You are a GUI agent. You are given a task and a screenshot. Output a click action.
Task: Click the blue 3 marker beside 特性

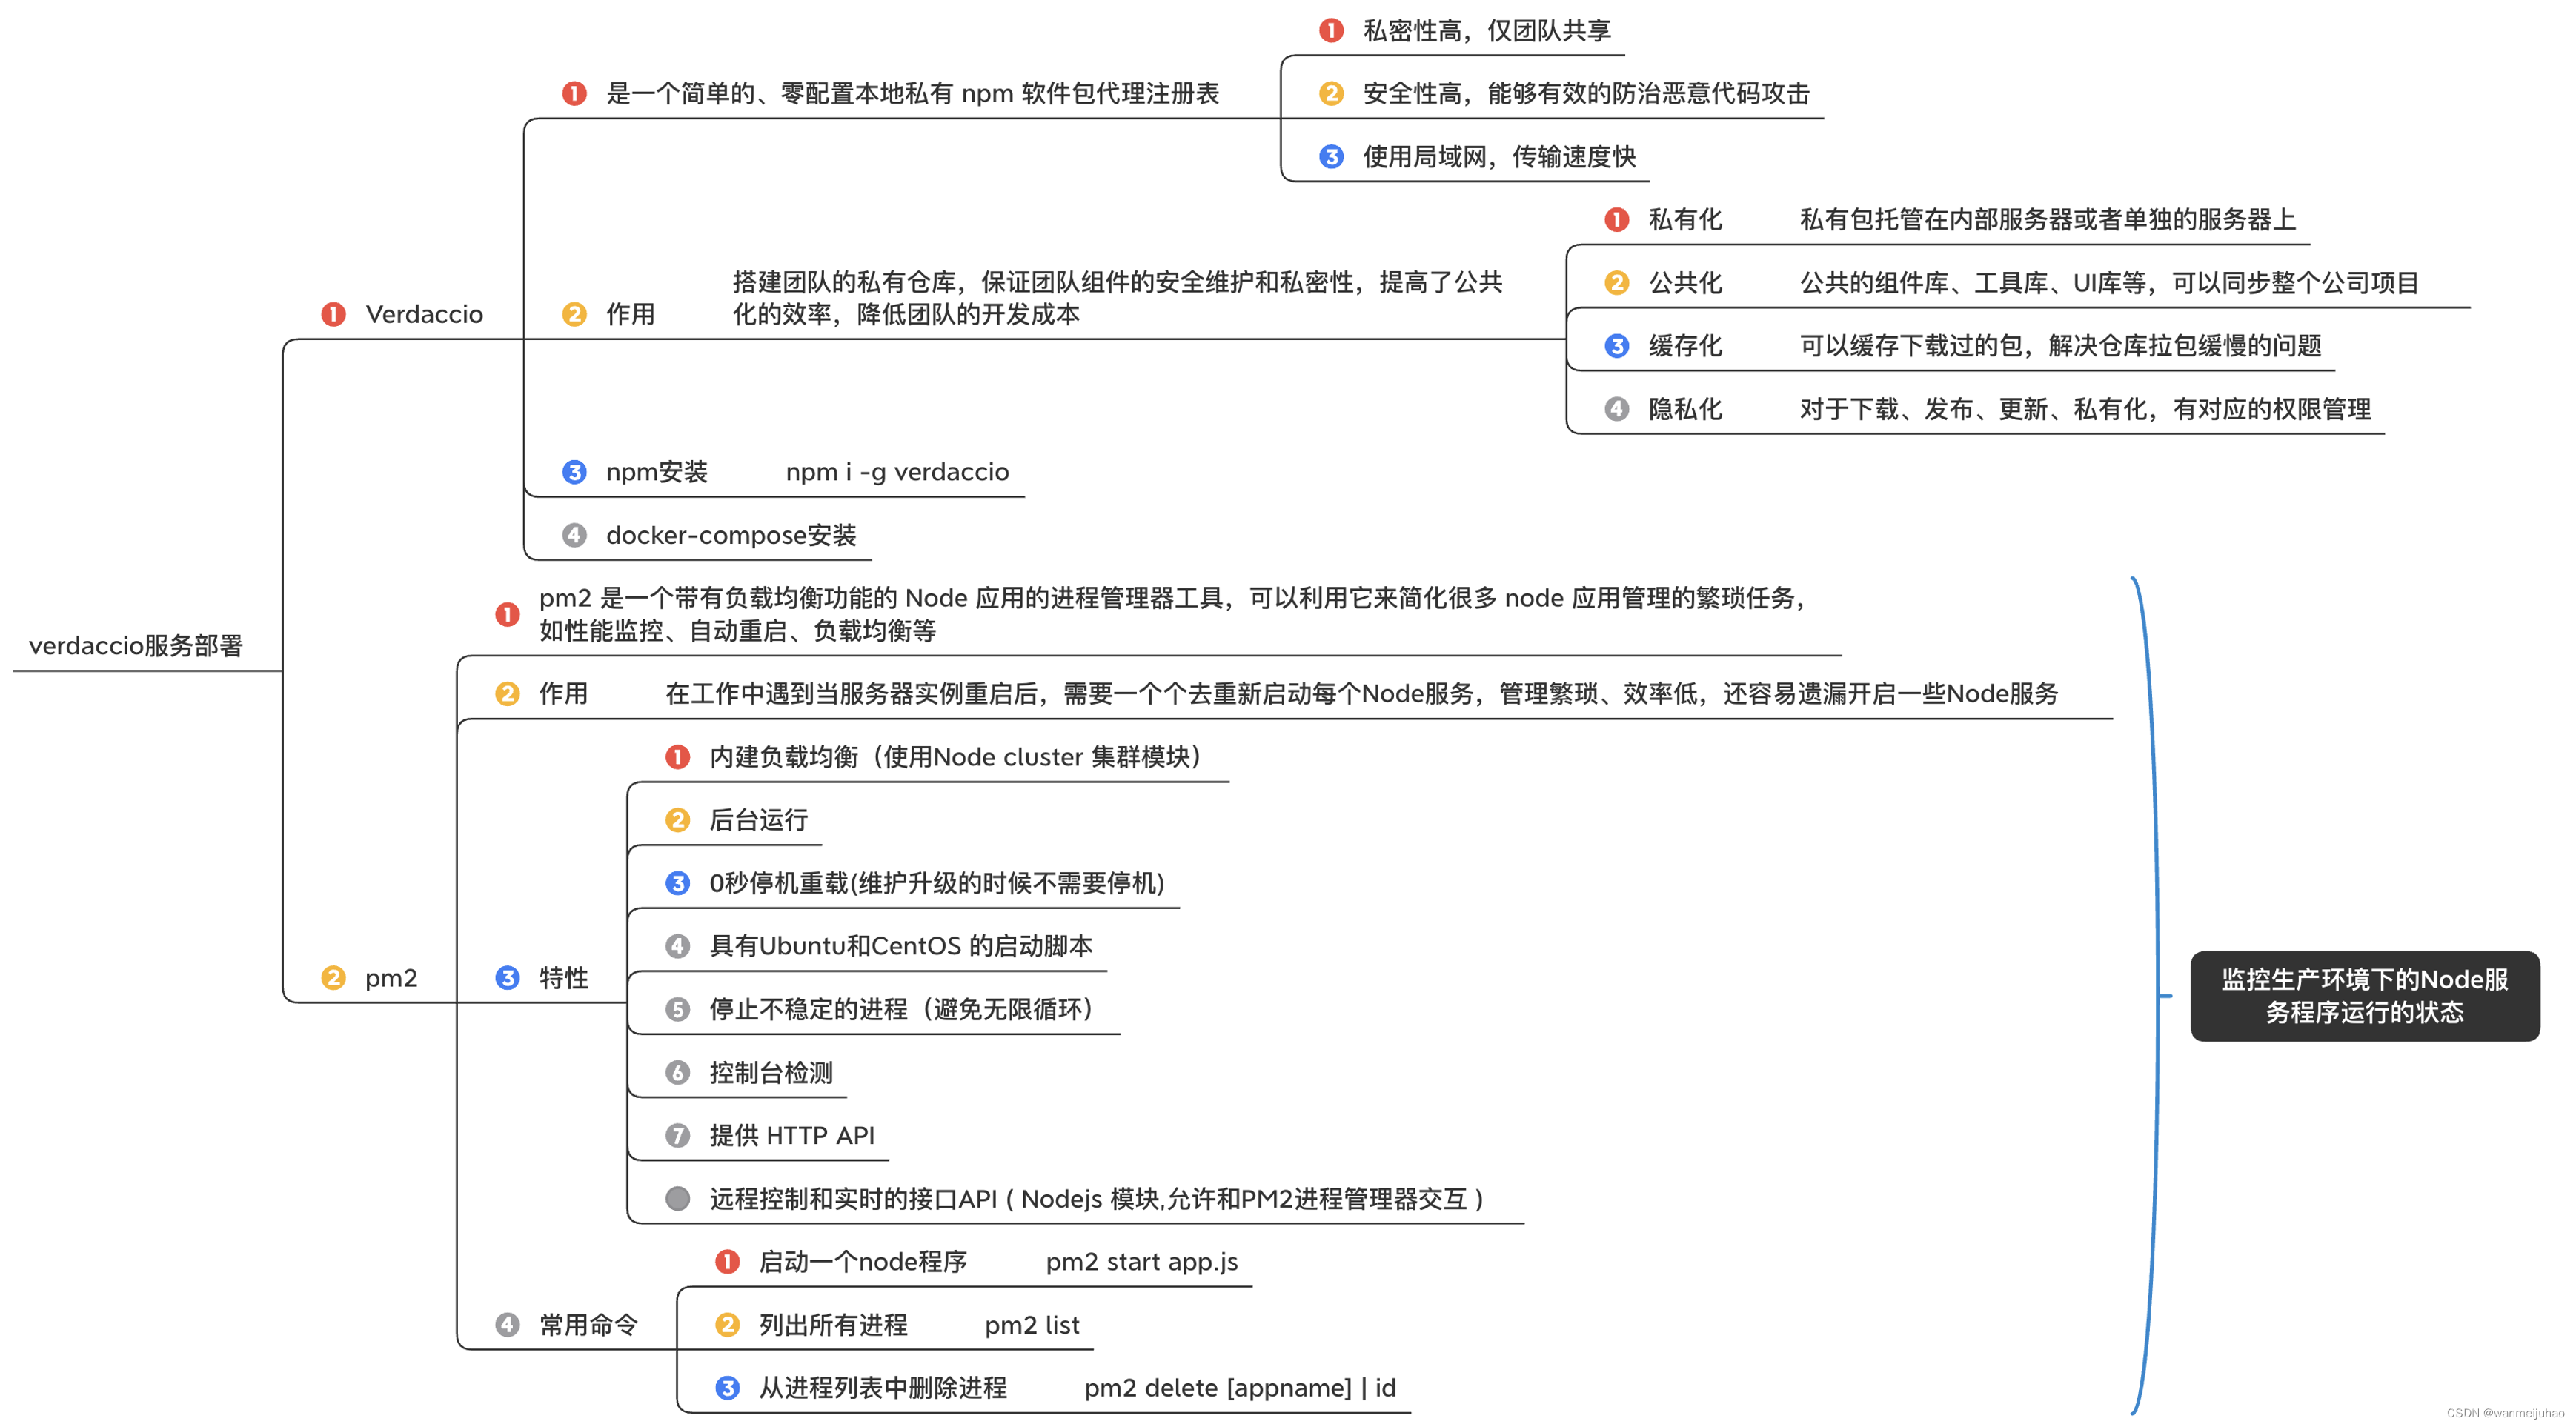[507, 978]
